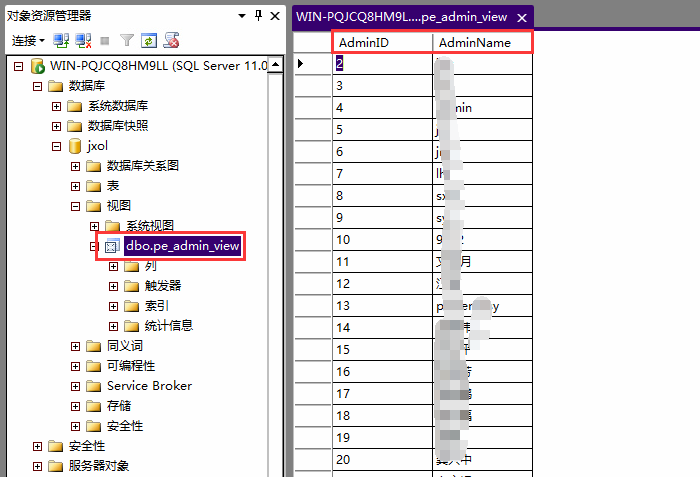Close the pe_admin_view tab
The width and height of the screenshot is (700, 477).
coord(521,18)
